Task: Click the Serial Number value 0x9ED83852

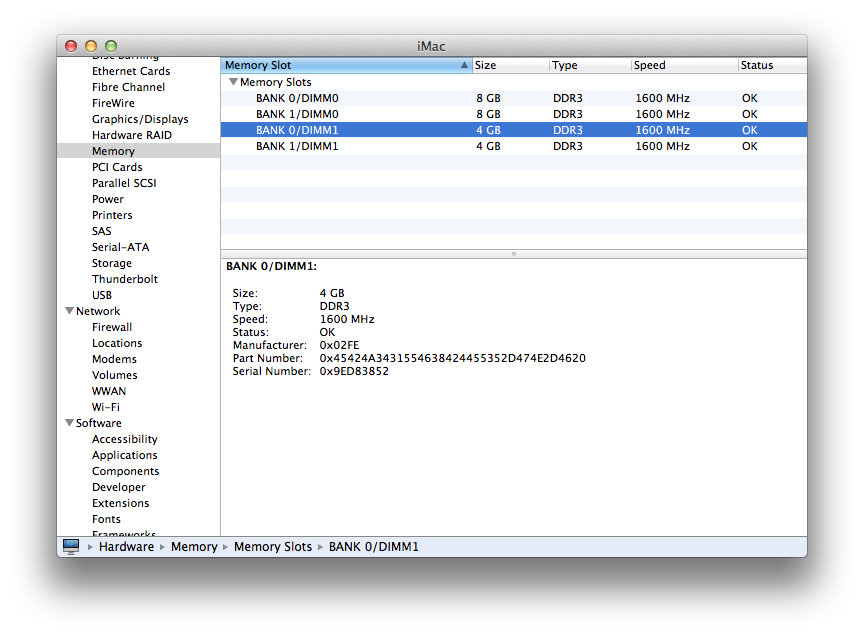Action: [x=354, y=371]
